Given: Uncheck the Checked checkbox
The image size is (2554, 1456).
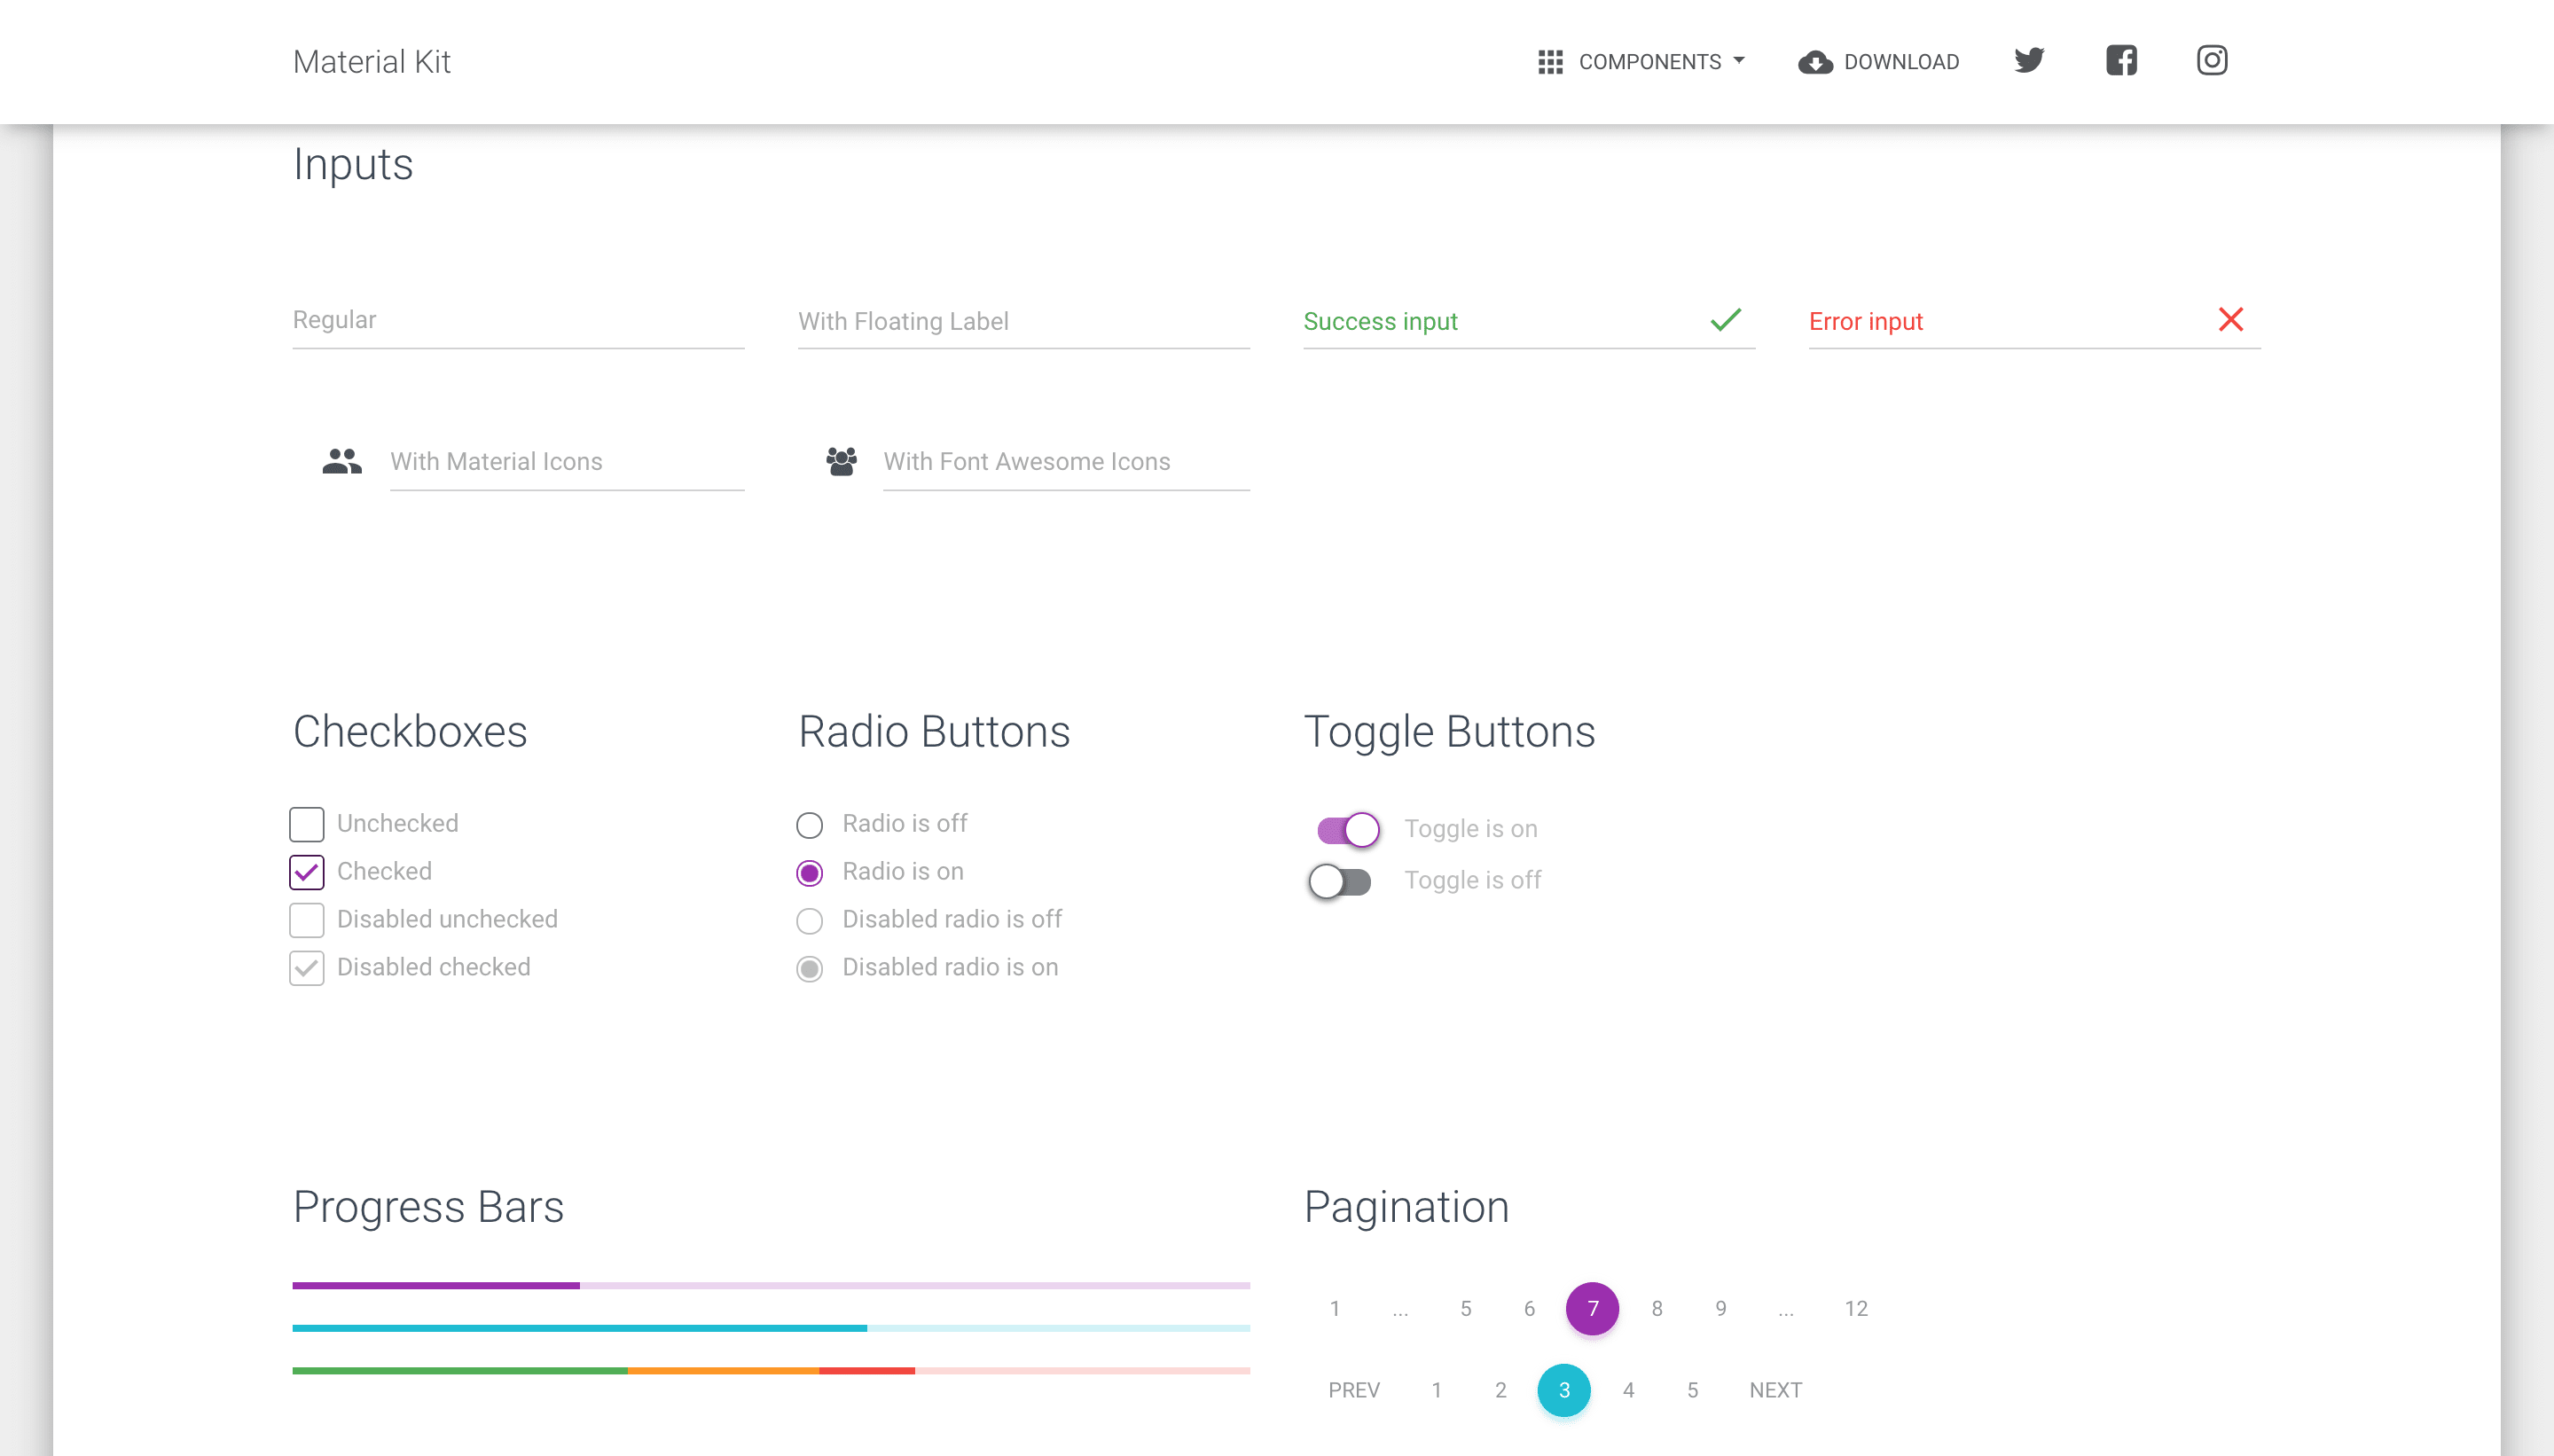Looking at the screenshot, I should (307, 872).
